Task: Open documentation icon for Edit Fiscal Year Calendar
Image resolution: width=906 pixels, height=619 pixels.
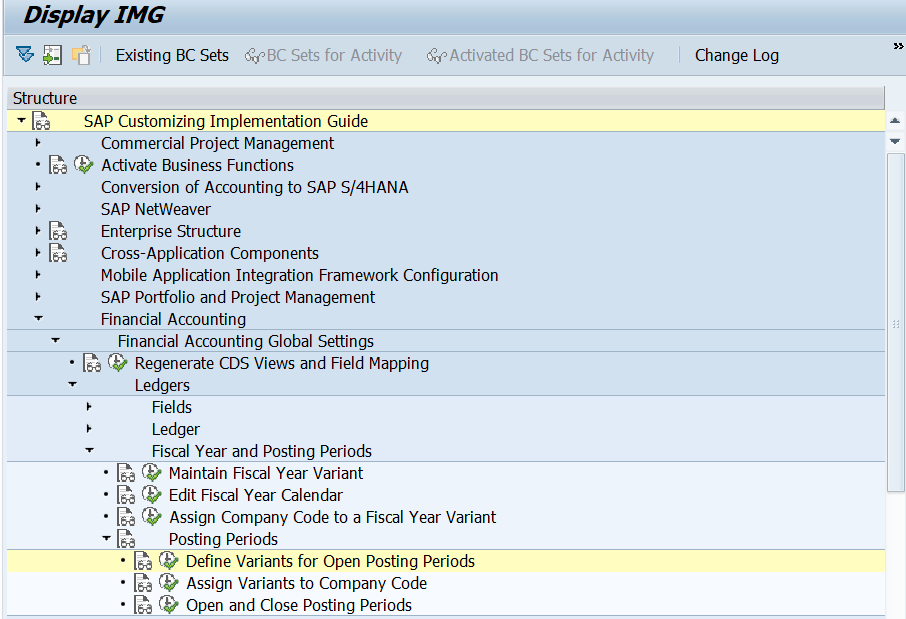Action: (126, 495)
